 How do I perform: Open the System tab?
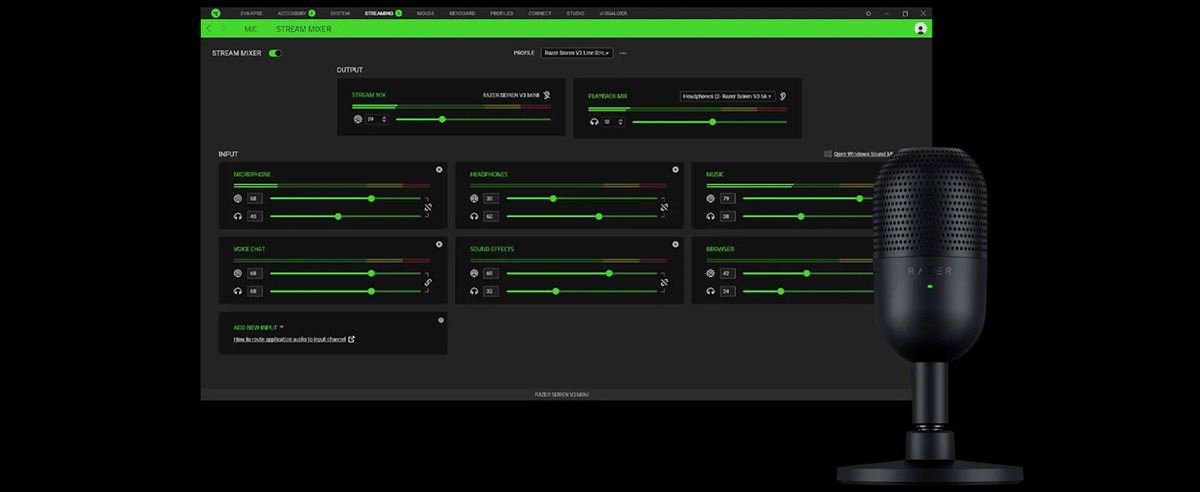[340, 13]
